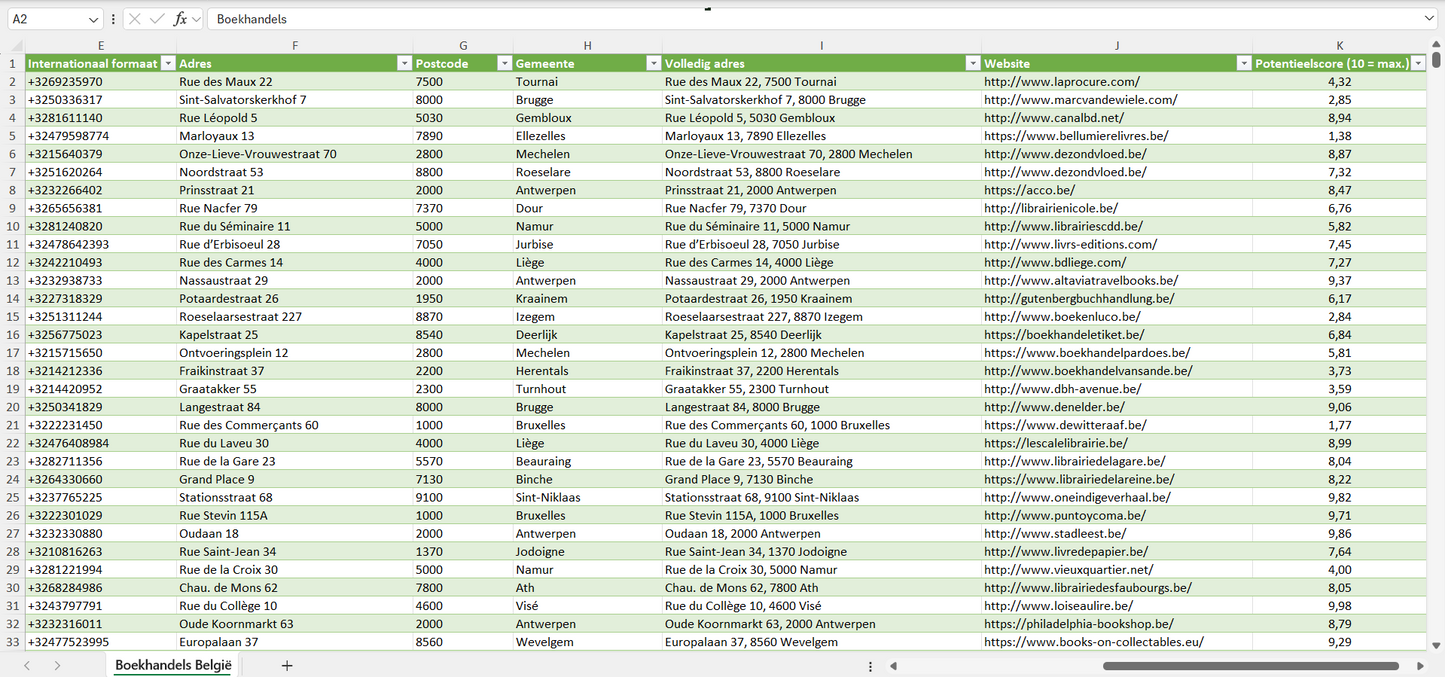Expand the Name Box dropdown arrow
Image resolution: width=1445 pixels, height=677 pixels.
click(x=93, y=19)
